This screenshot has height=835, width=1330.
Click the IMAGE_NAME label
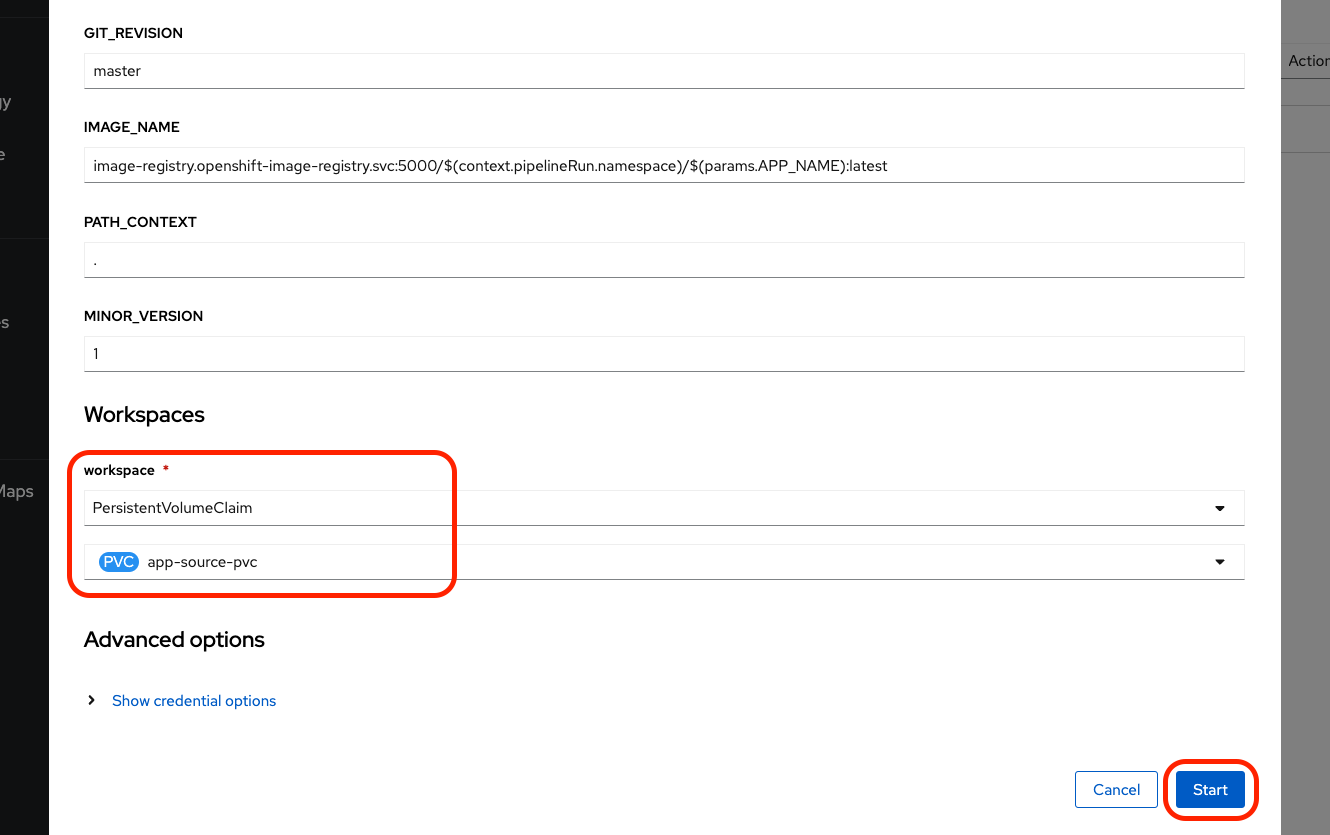tap(132, 128)
